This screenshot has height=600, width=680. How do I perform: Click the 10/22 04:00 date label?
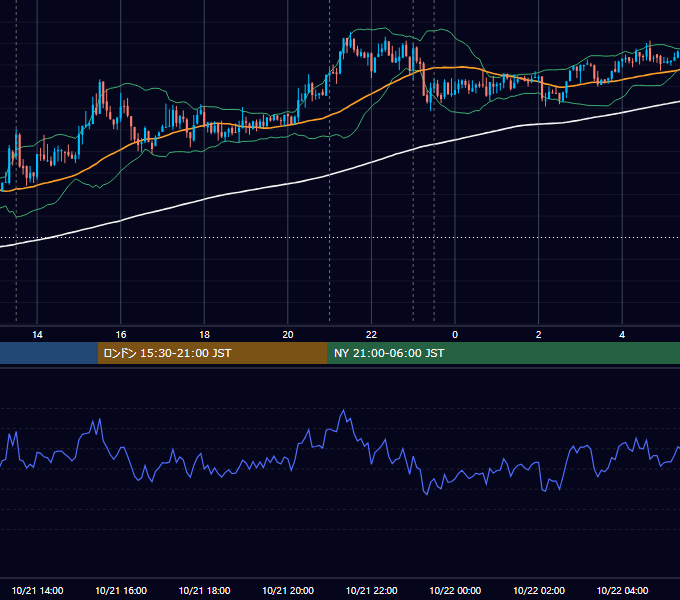click(622, 590)
